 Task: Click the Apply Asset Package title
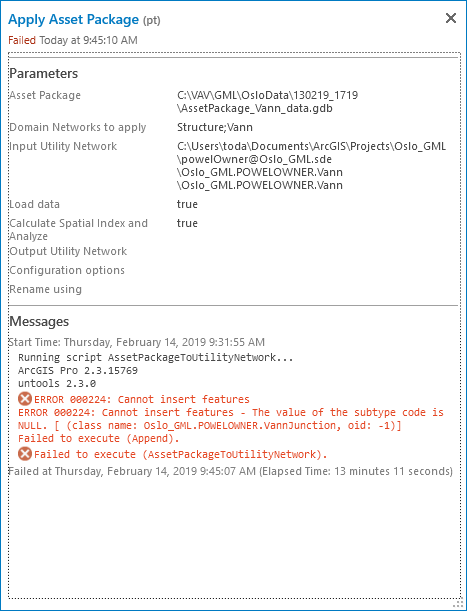point(73,19)
